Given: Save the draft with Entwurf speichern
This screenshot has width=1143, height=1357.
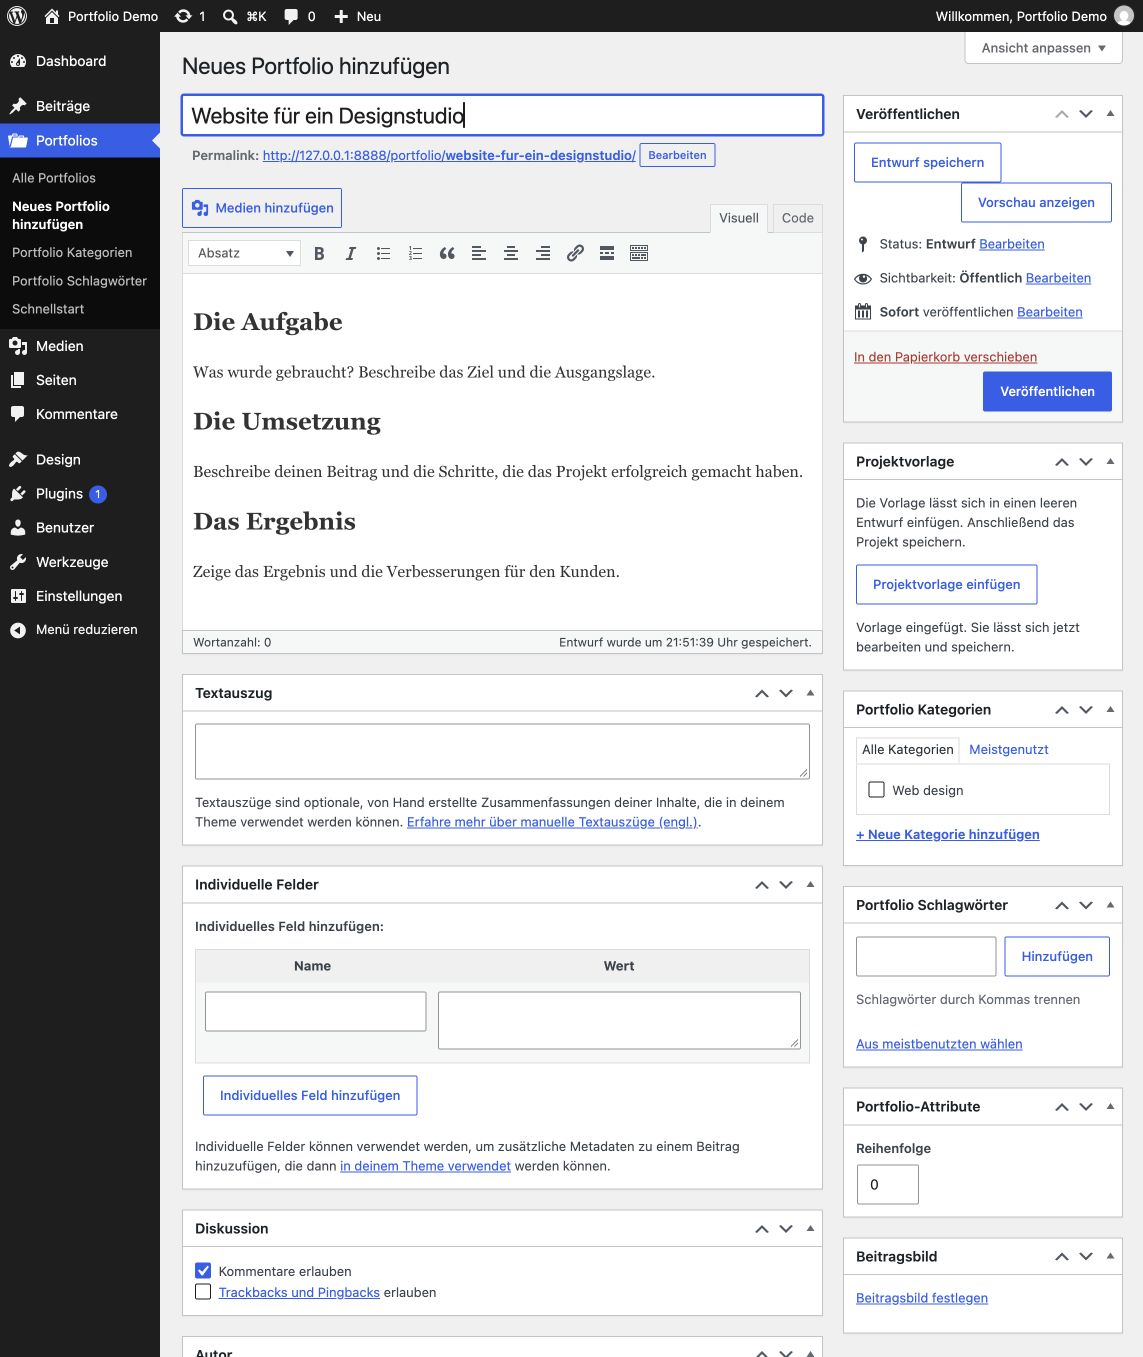Looking at the screenshot, I should 927,163.
